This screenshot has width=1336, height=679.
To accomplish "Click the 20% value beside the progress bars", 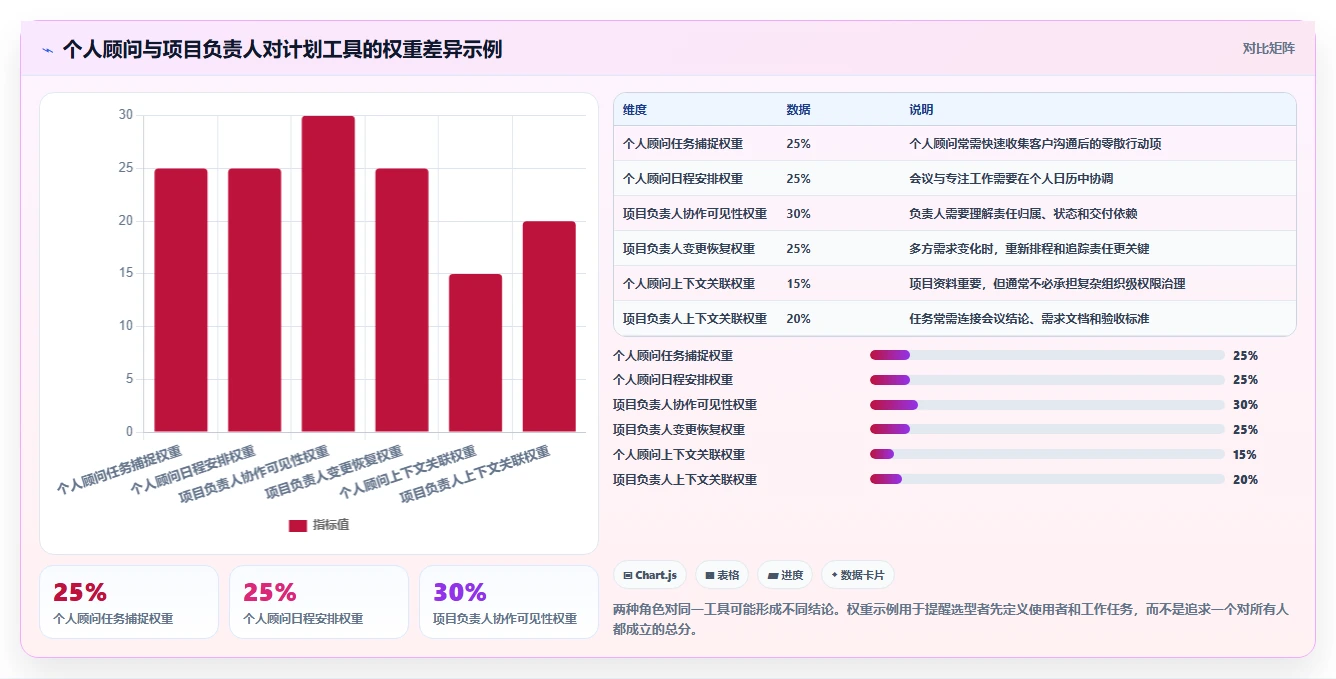I will coord(1245,480).
